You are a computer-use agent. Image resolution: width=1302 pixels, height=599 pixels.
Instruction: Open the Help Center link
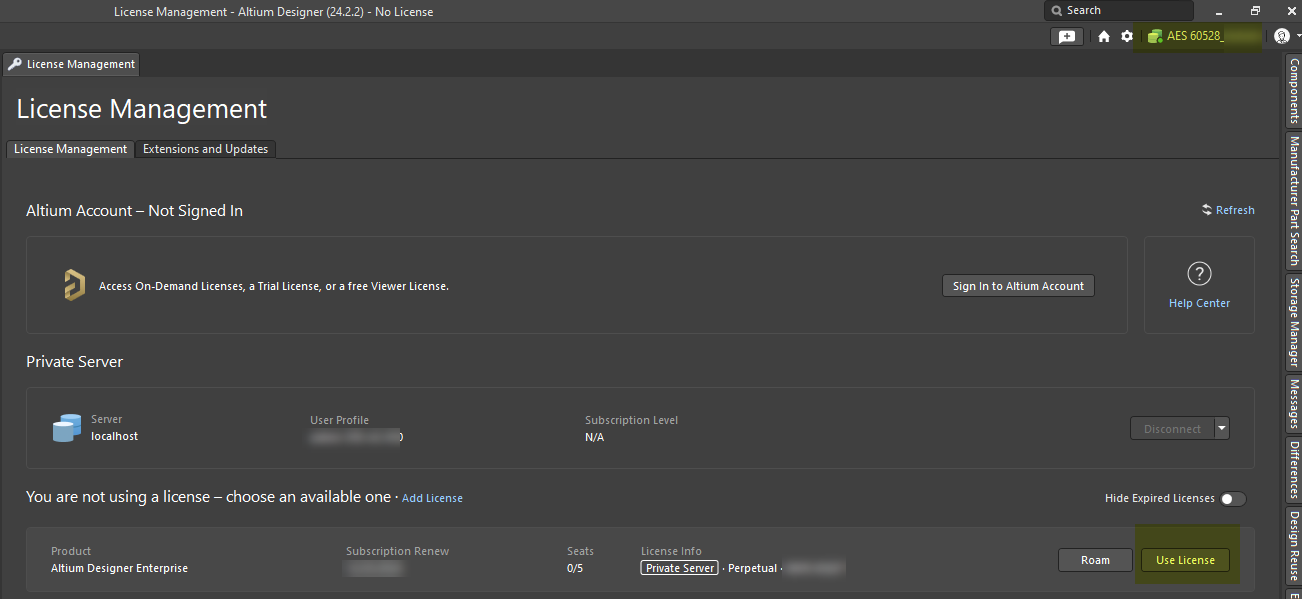[x=1199, y=303]
